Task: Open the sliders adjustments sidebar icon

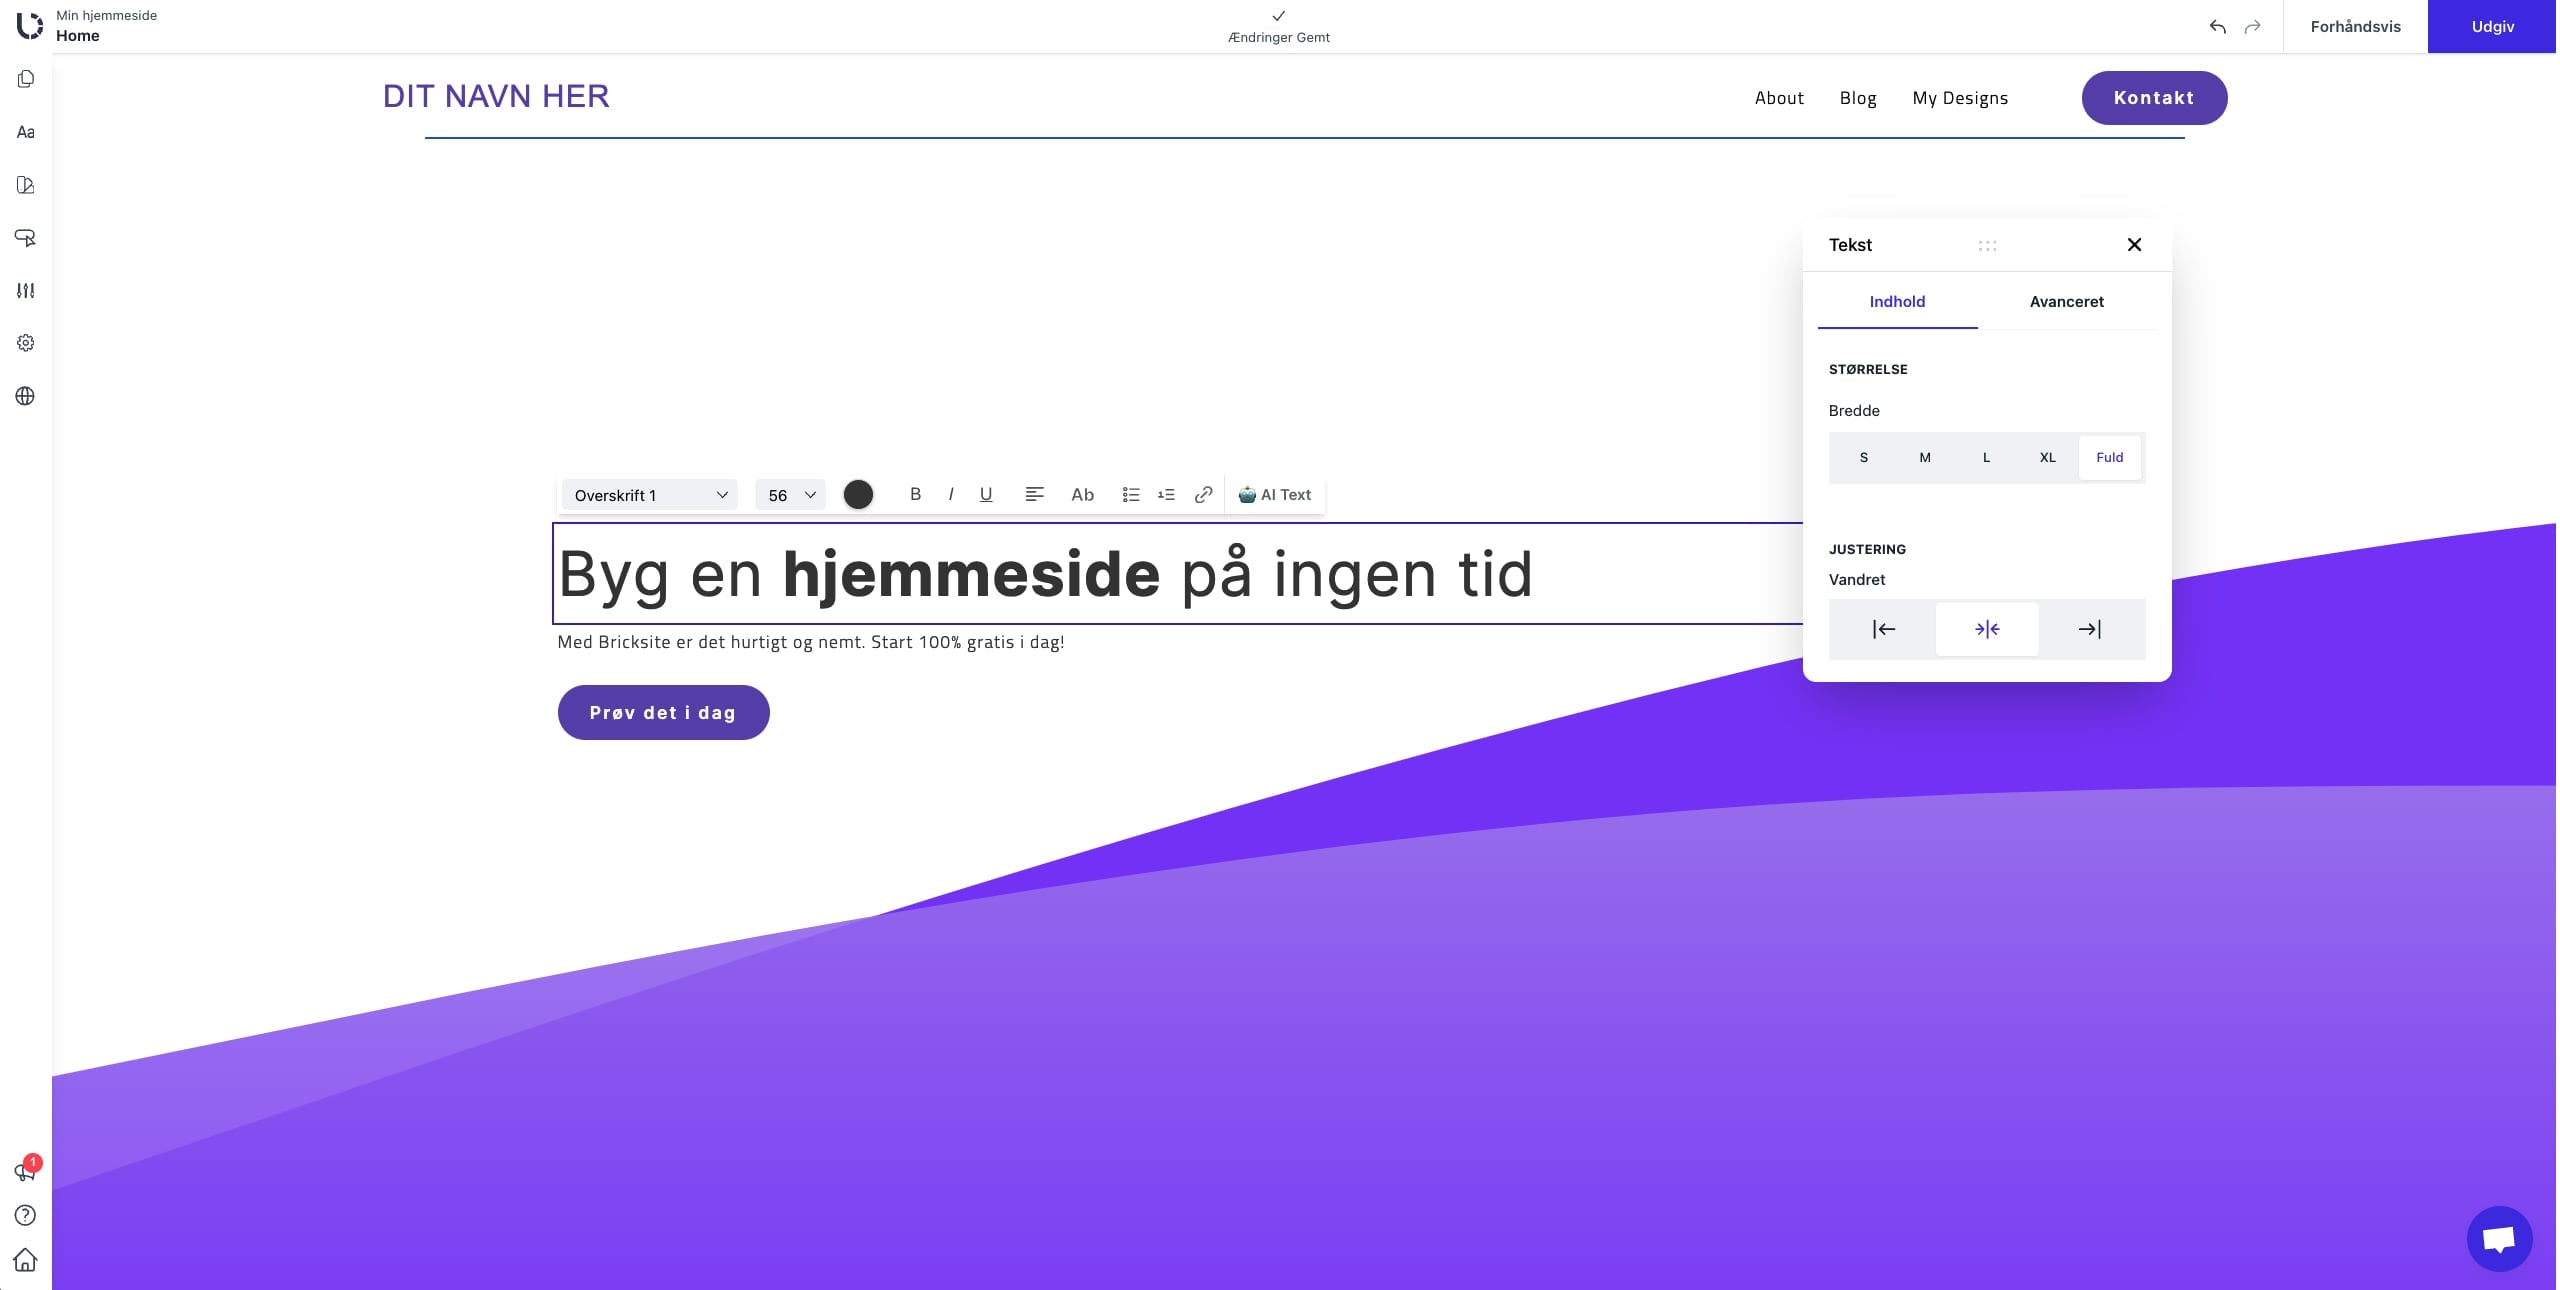Action: click(x=26, y=291)
